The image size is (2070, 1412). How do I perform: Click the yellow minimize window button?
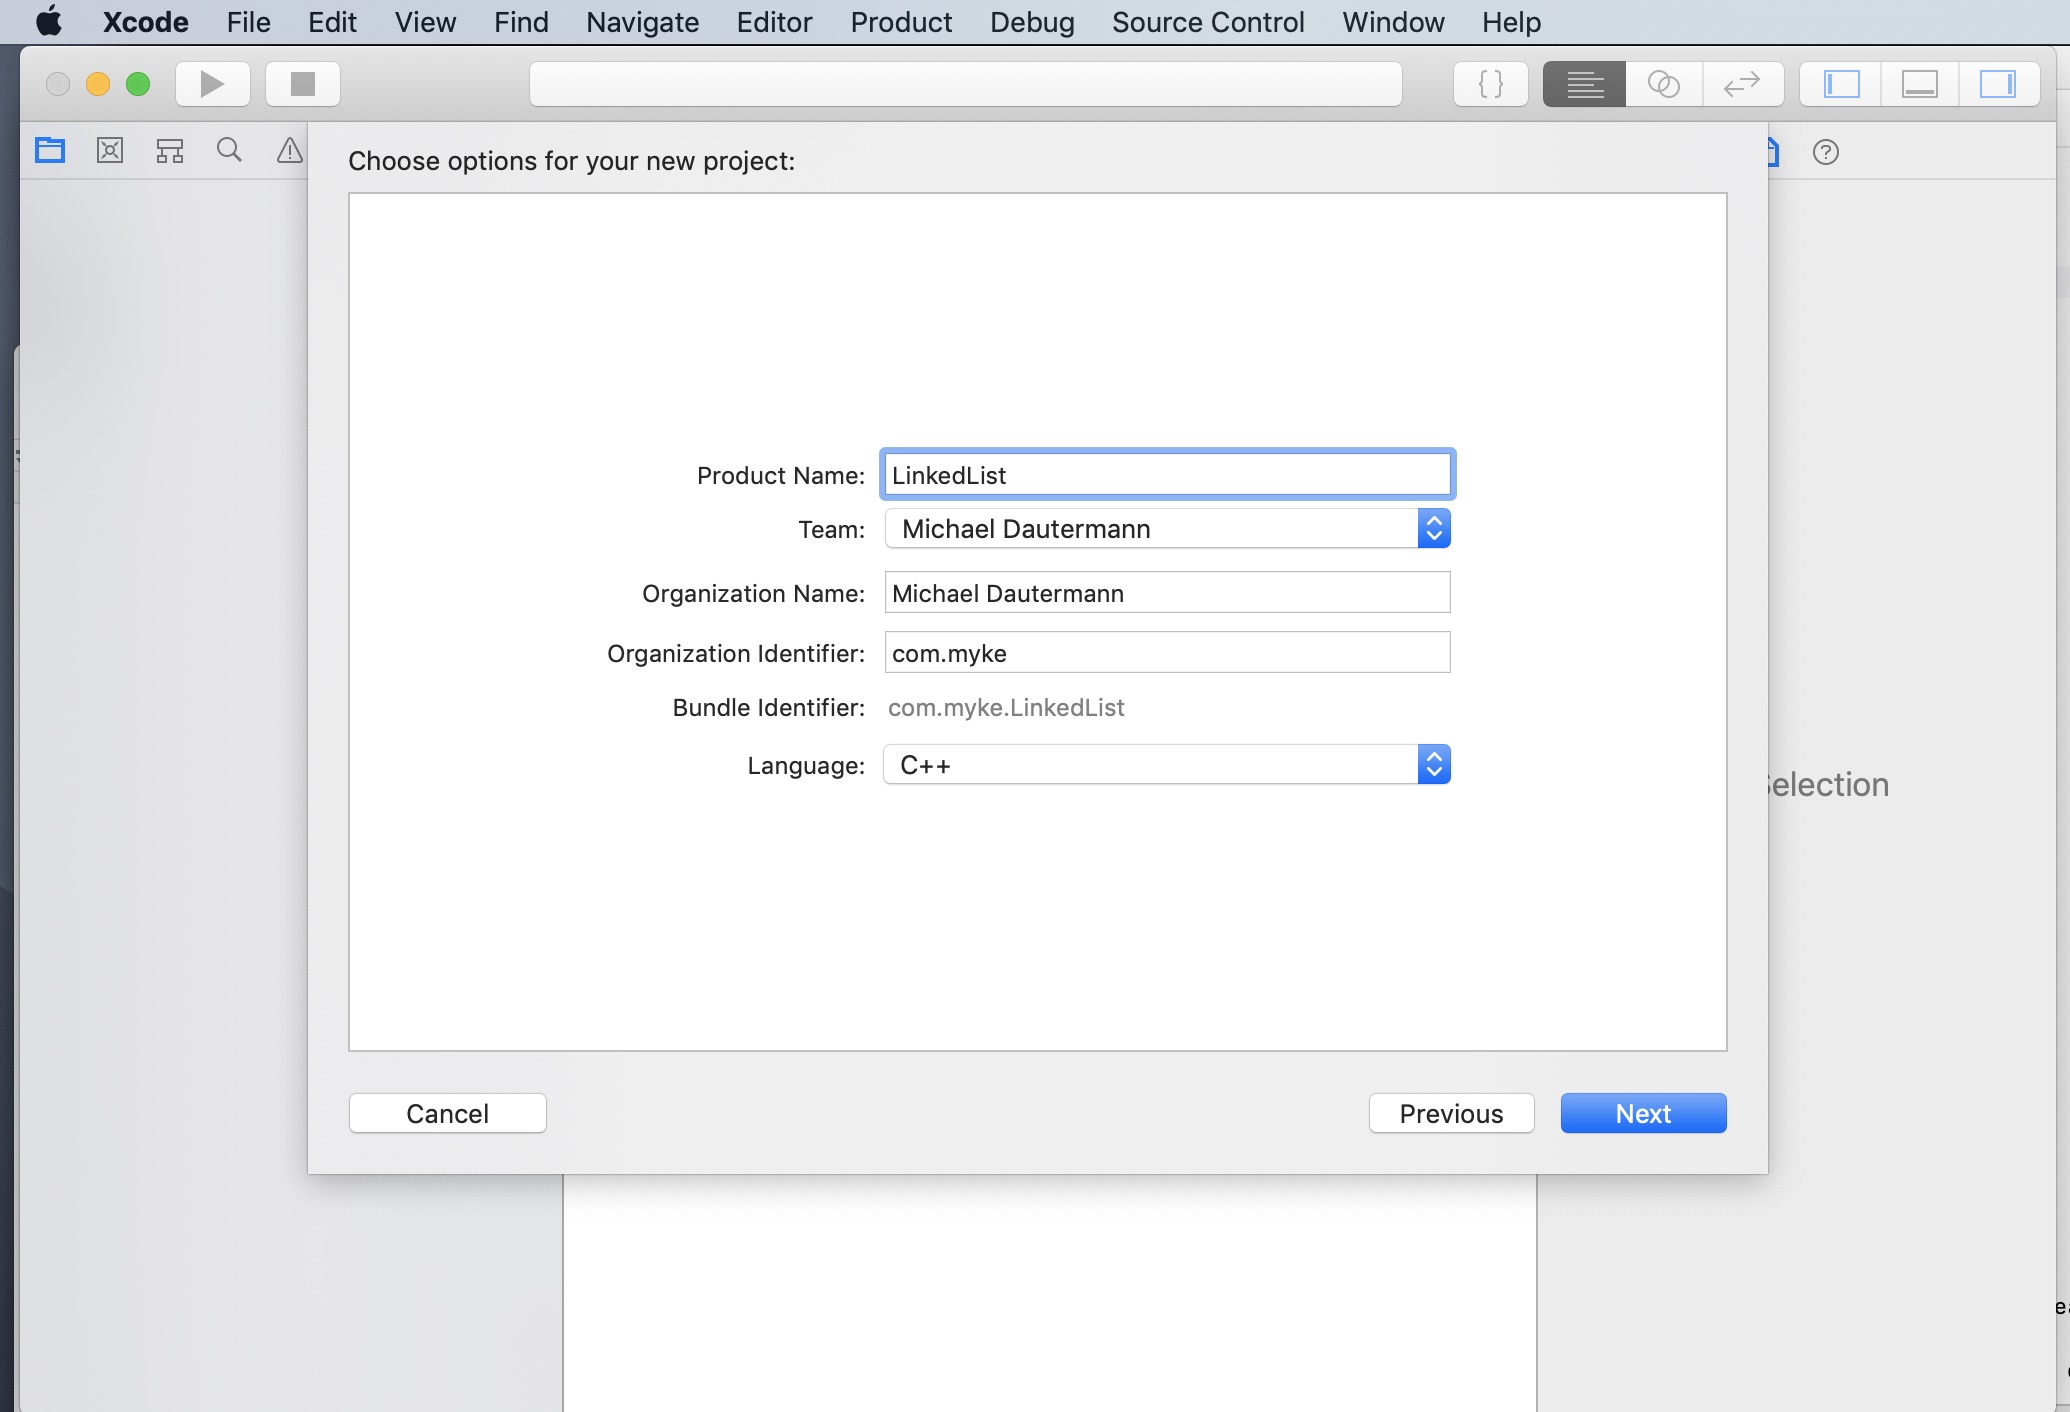(x=98, y=84)
